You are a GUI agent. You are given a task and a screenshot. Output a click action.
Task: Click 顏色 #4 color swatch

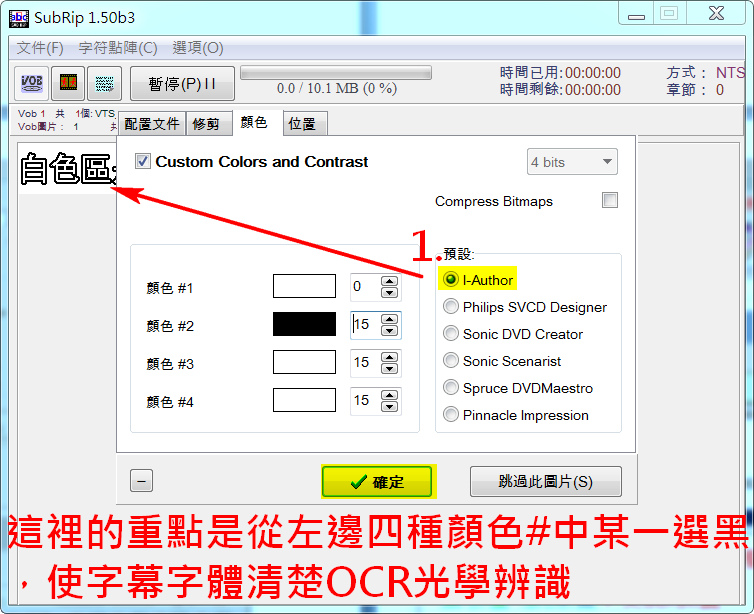304,400
